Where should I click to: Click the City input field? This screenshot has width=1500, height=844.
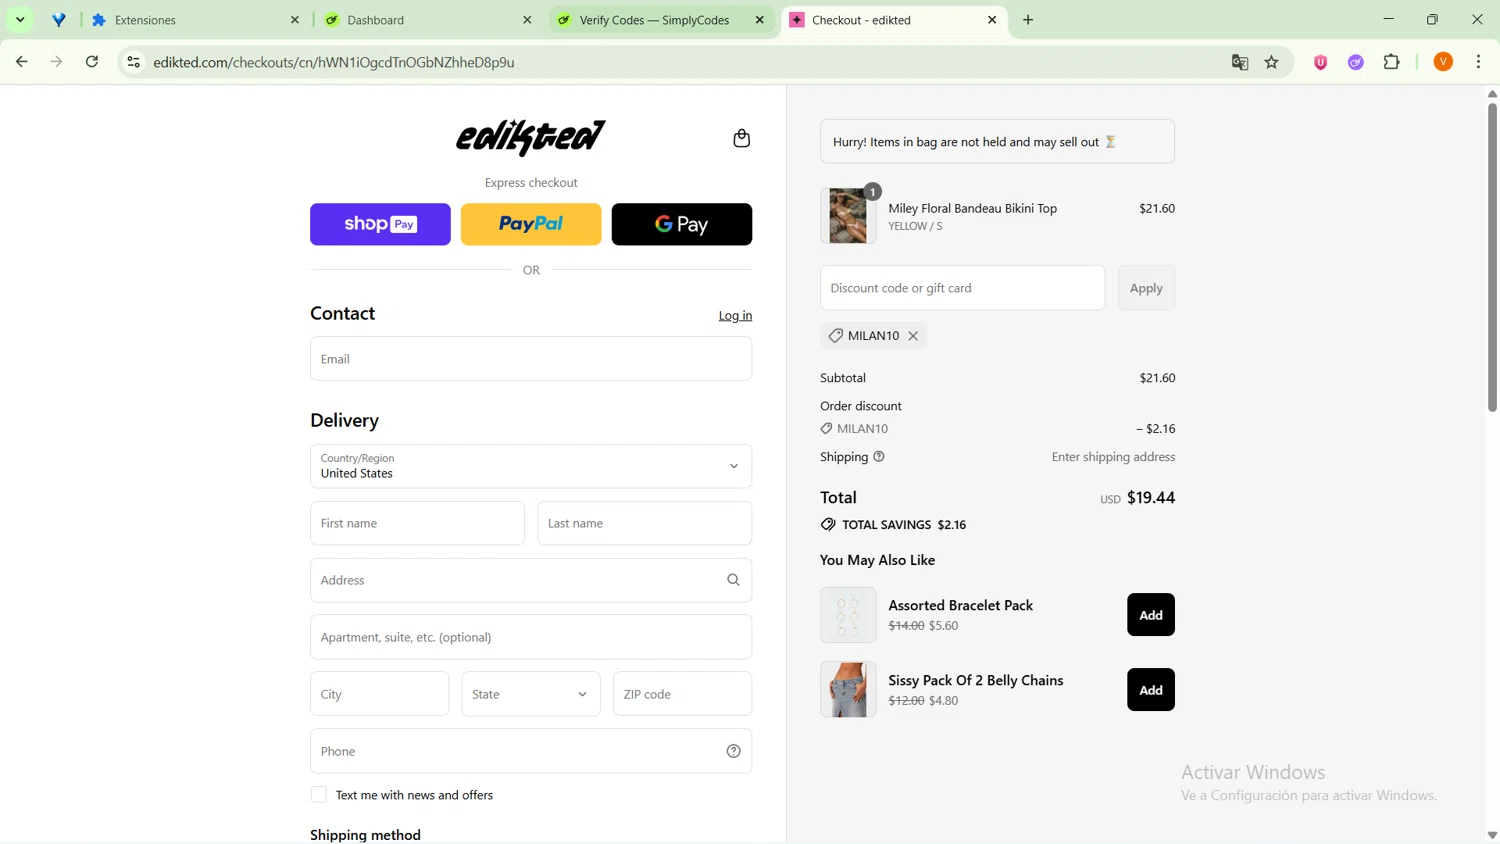[380, 694]
